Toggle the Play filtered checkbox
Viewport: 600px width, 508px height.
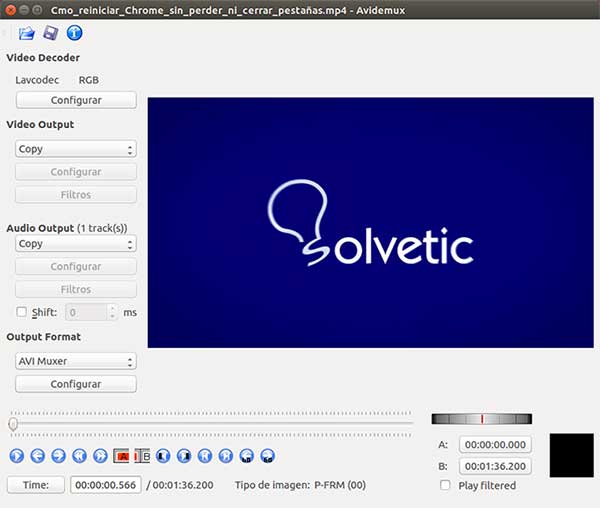[x=445, y=485]
